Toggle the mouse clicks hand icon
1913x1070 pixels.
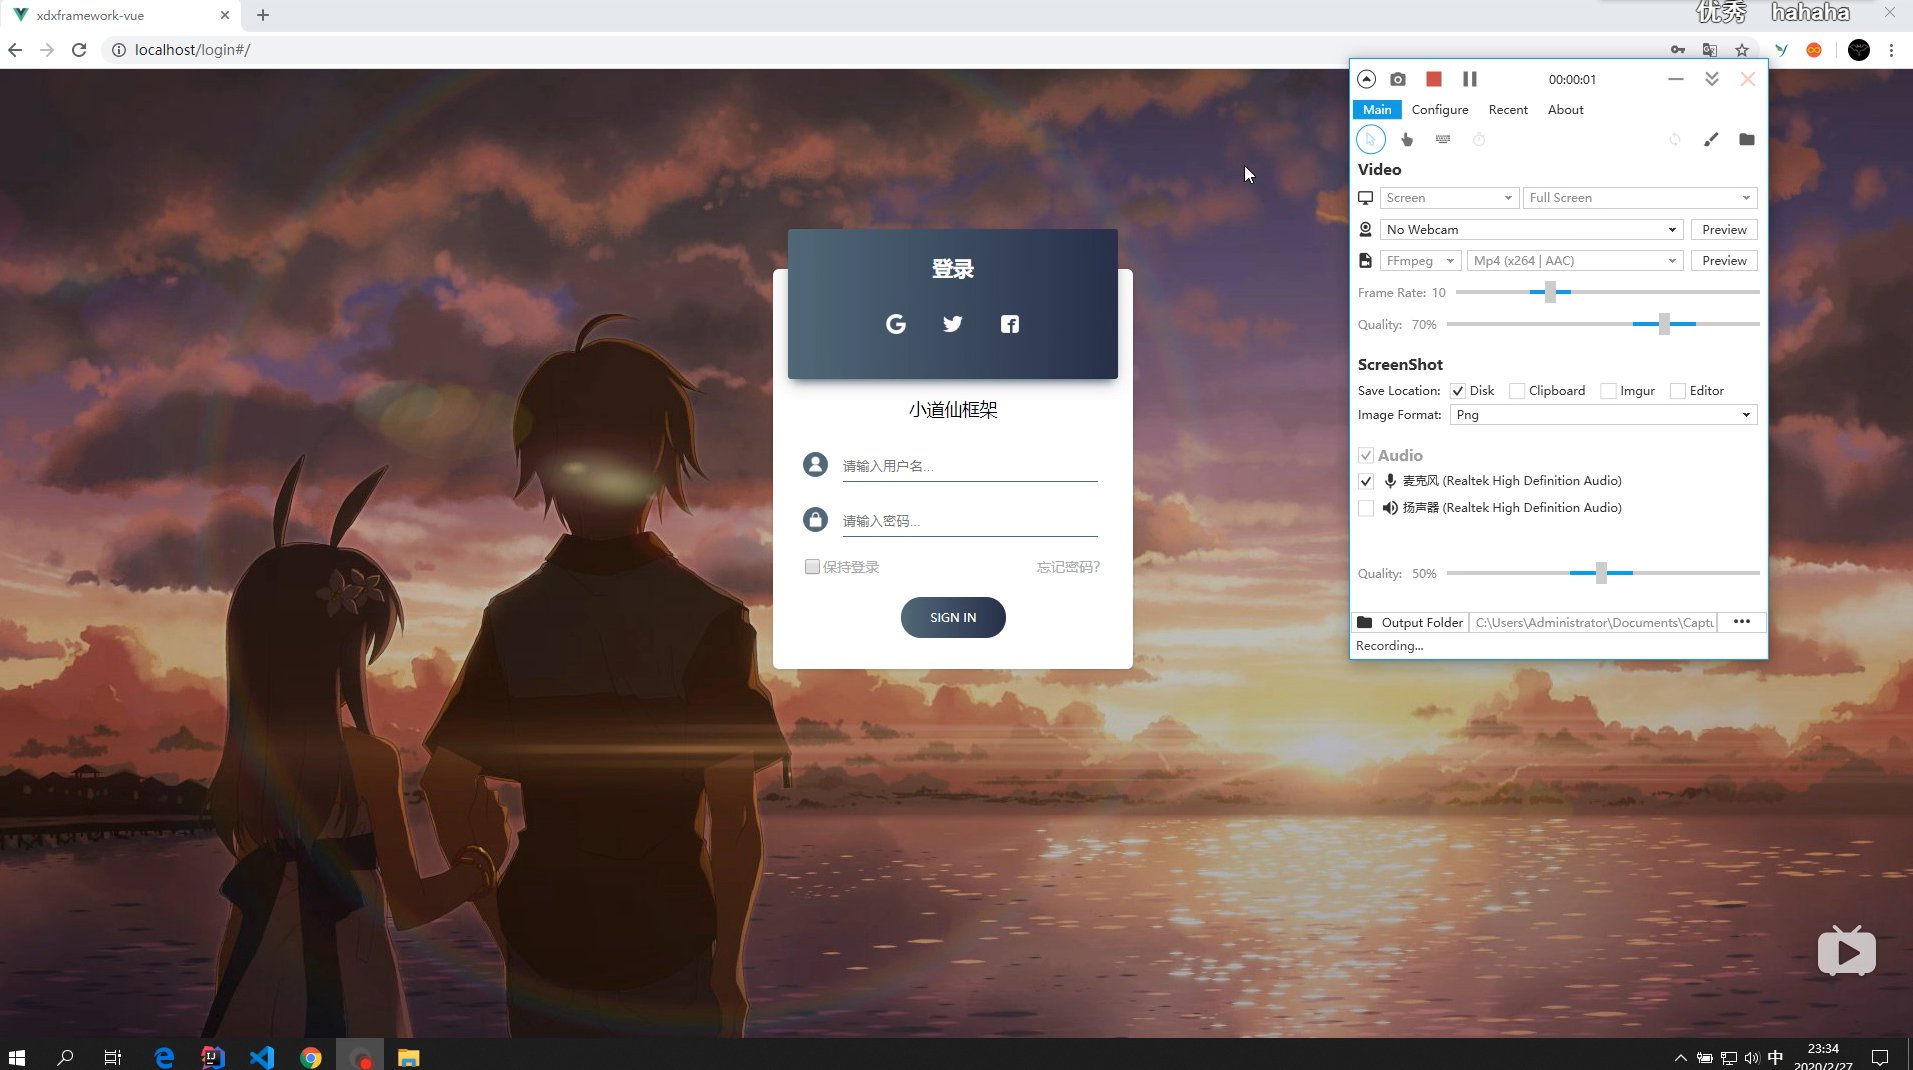(x=1407, y=139)
